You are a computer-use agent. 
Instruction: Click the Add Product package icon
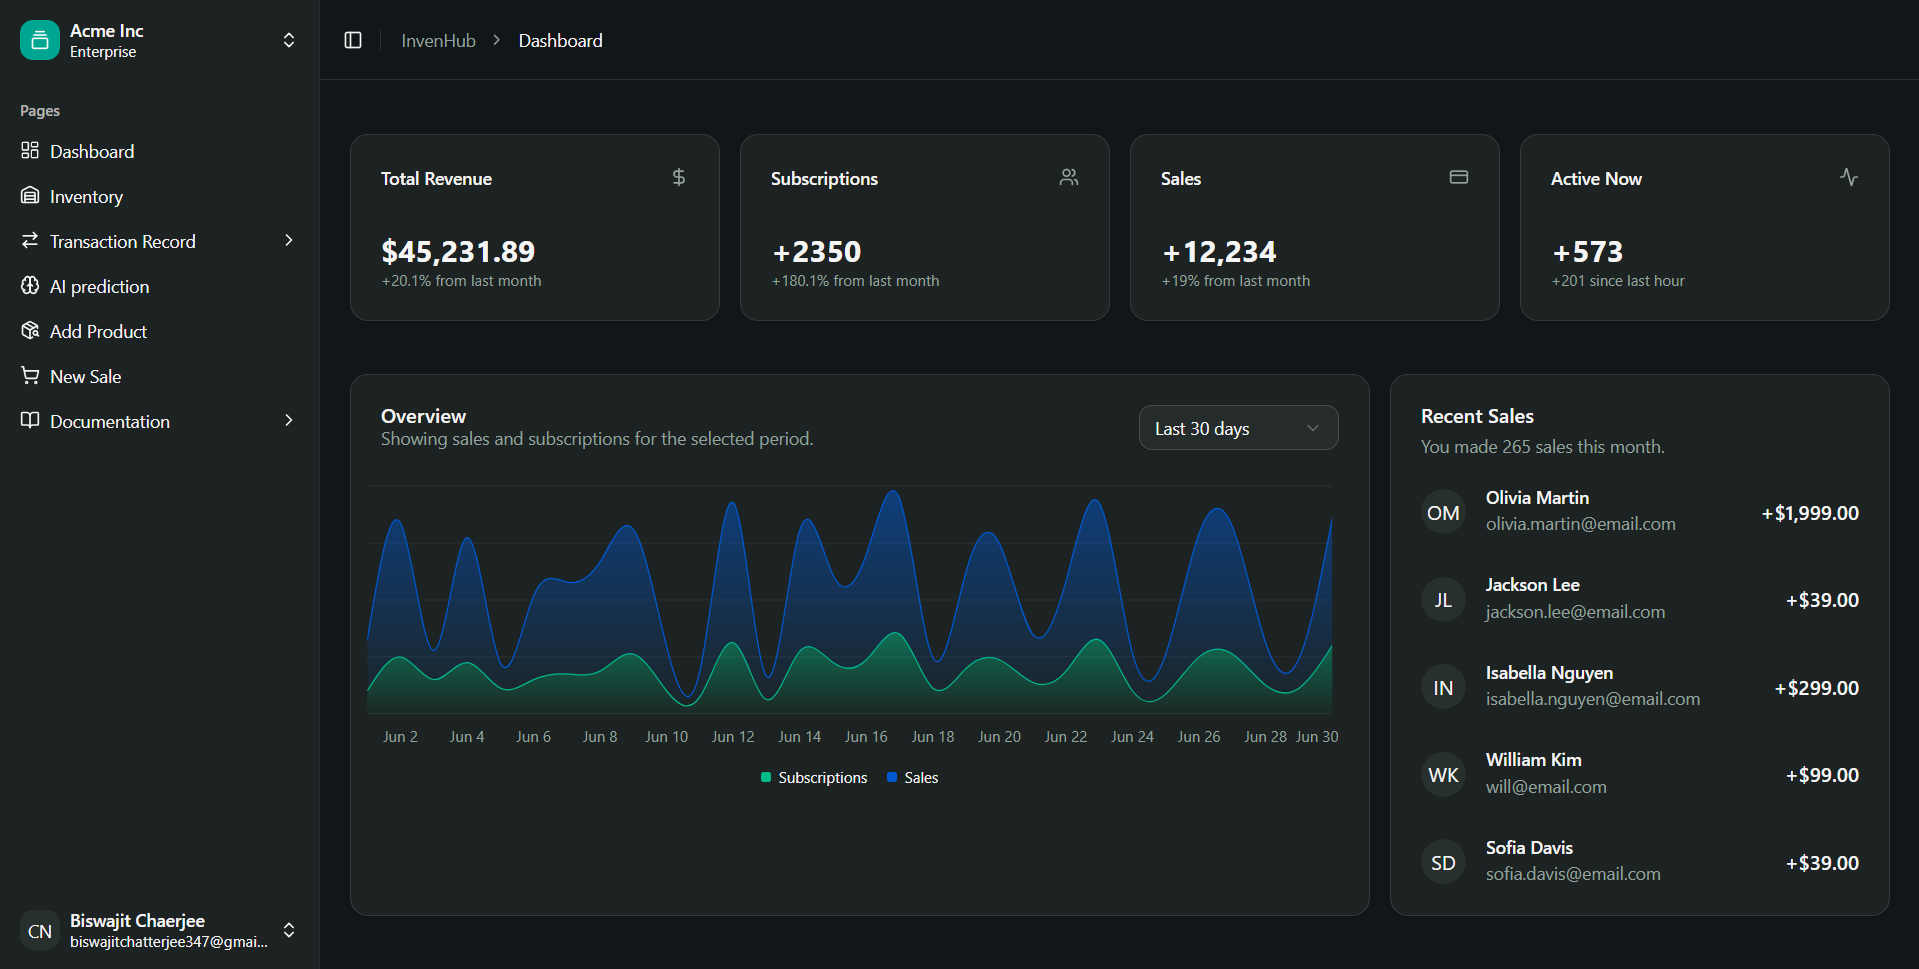[x=30, y=331]
